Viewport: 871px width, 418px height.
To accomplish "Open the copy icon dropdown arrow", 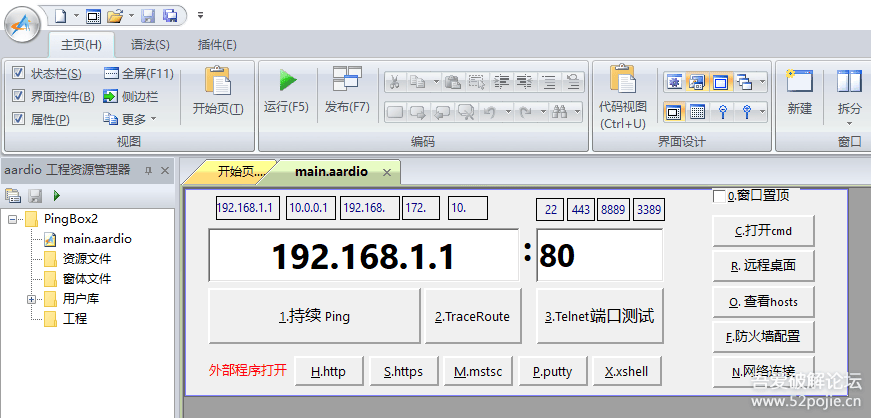I will [436, 82].
